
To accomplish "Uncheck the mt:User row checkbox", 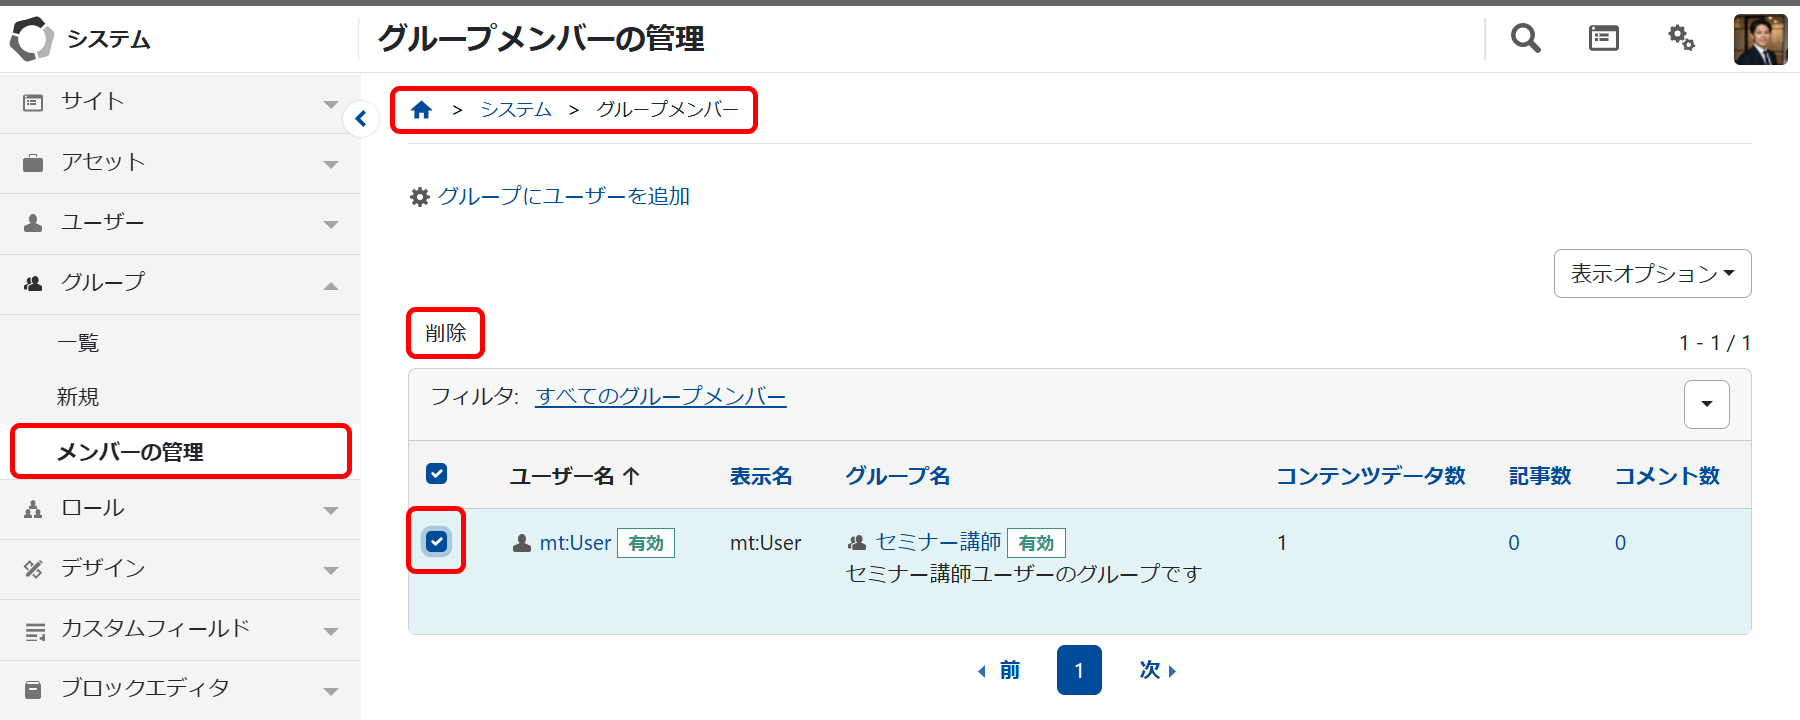I will (x=437, y=541).
